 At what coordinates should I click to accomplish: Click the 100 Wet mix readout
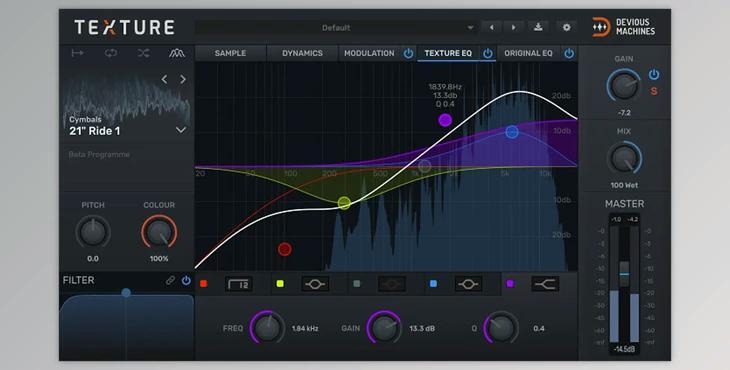(x=624, y=185)
